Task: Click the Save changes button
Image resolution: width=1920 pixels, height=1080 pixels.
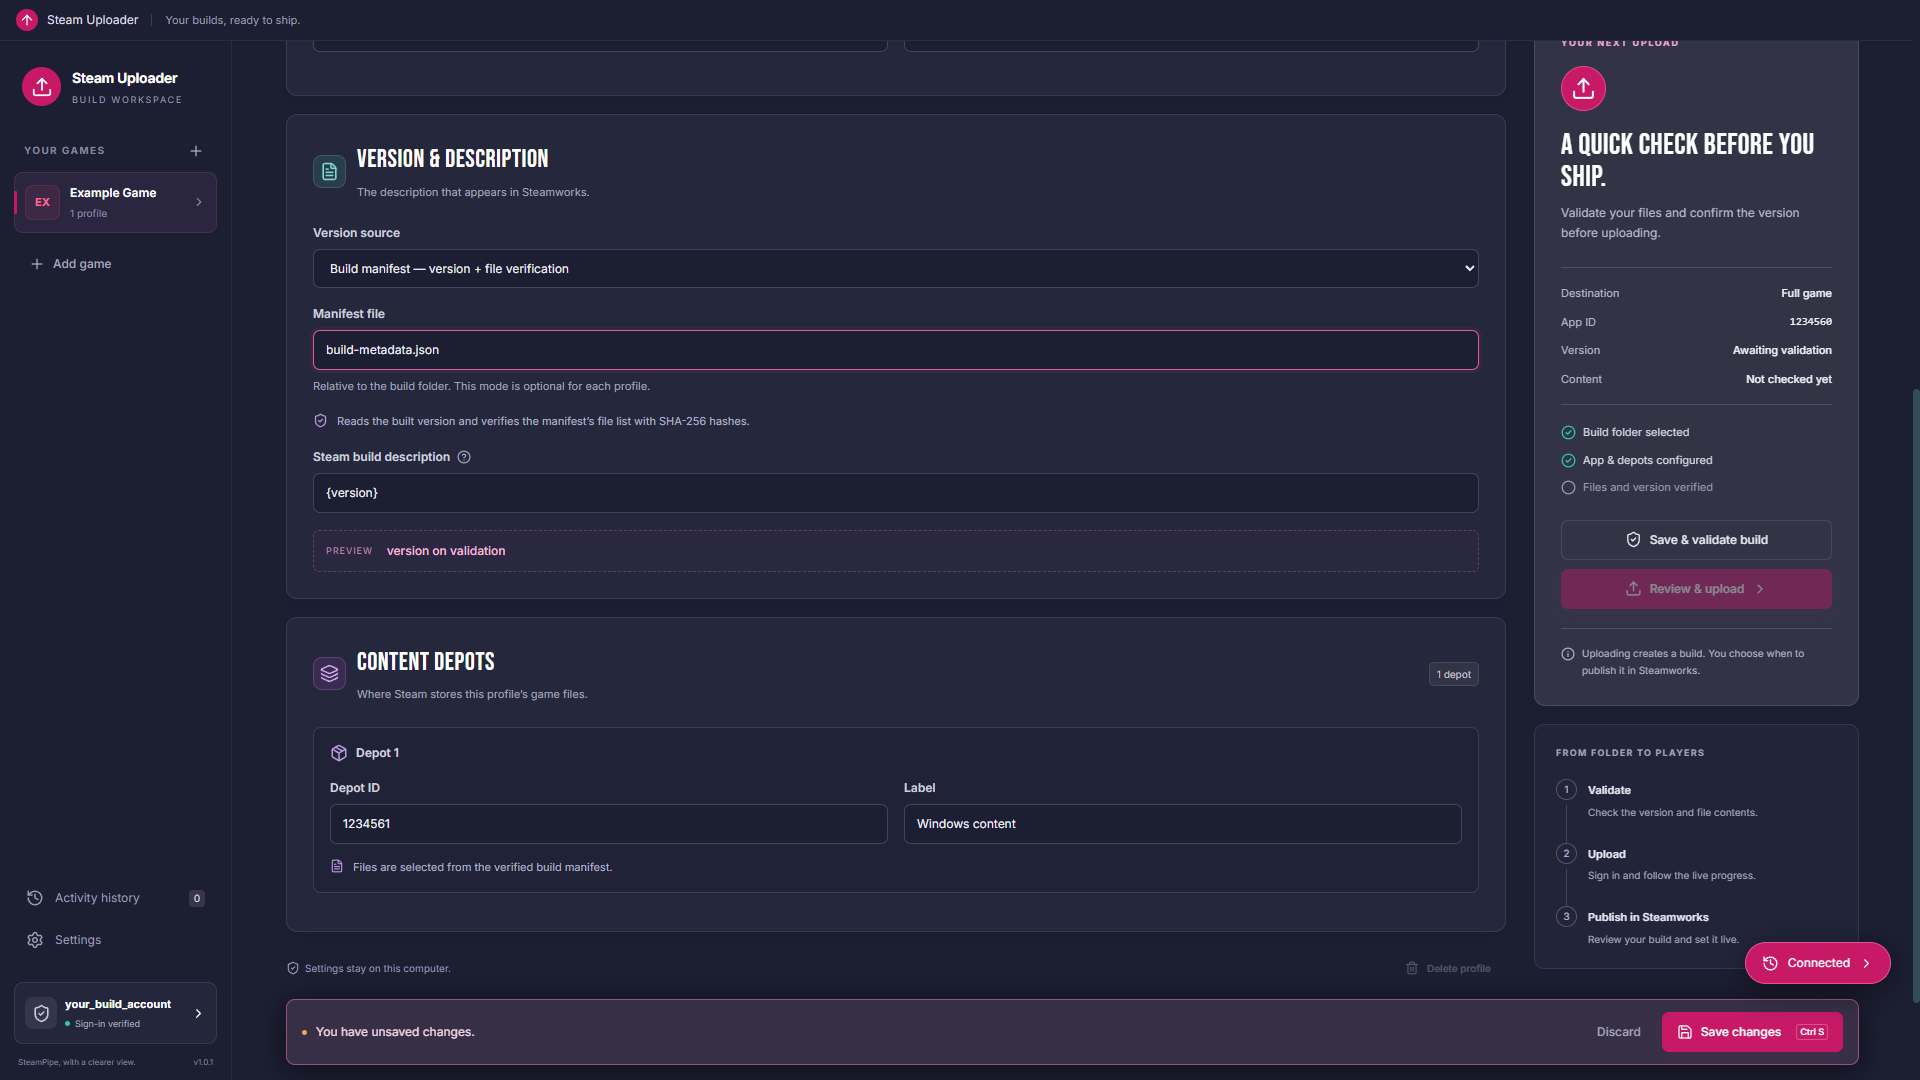Action: pyautogui.click(x=1752, y=1032)
